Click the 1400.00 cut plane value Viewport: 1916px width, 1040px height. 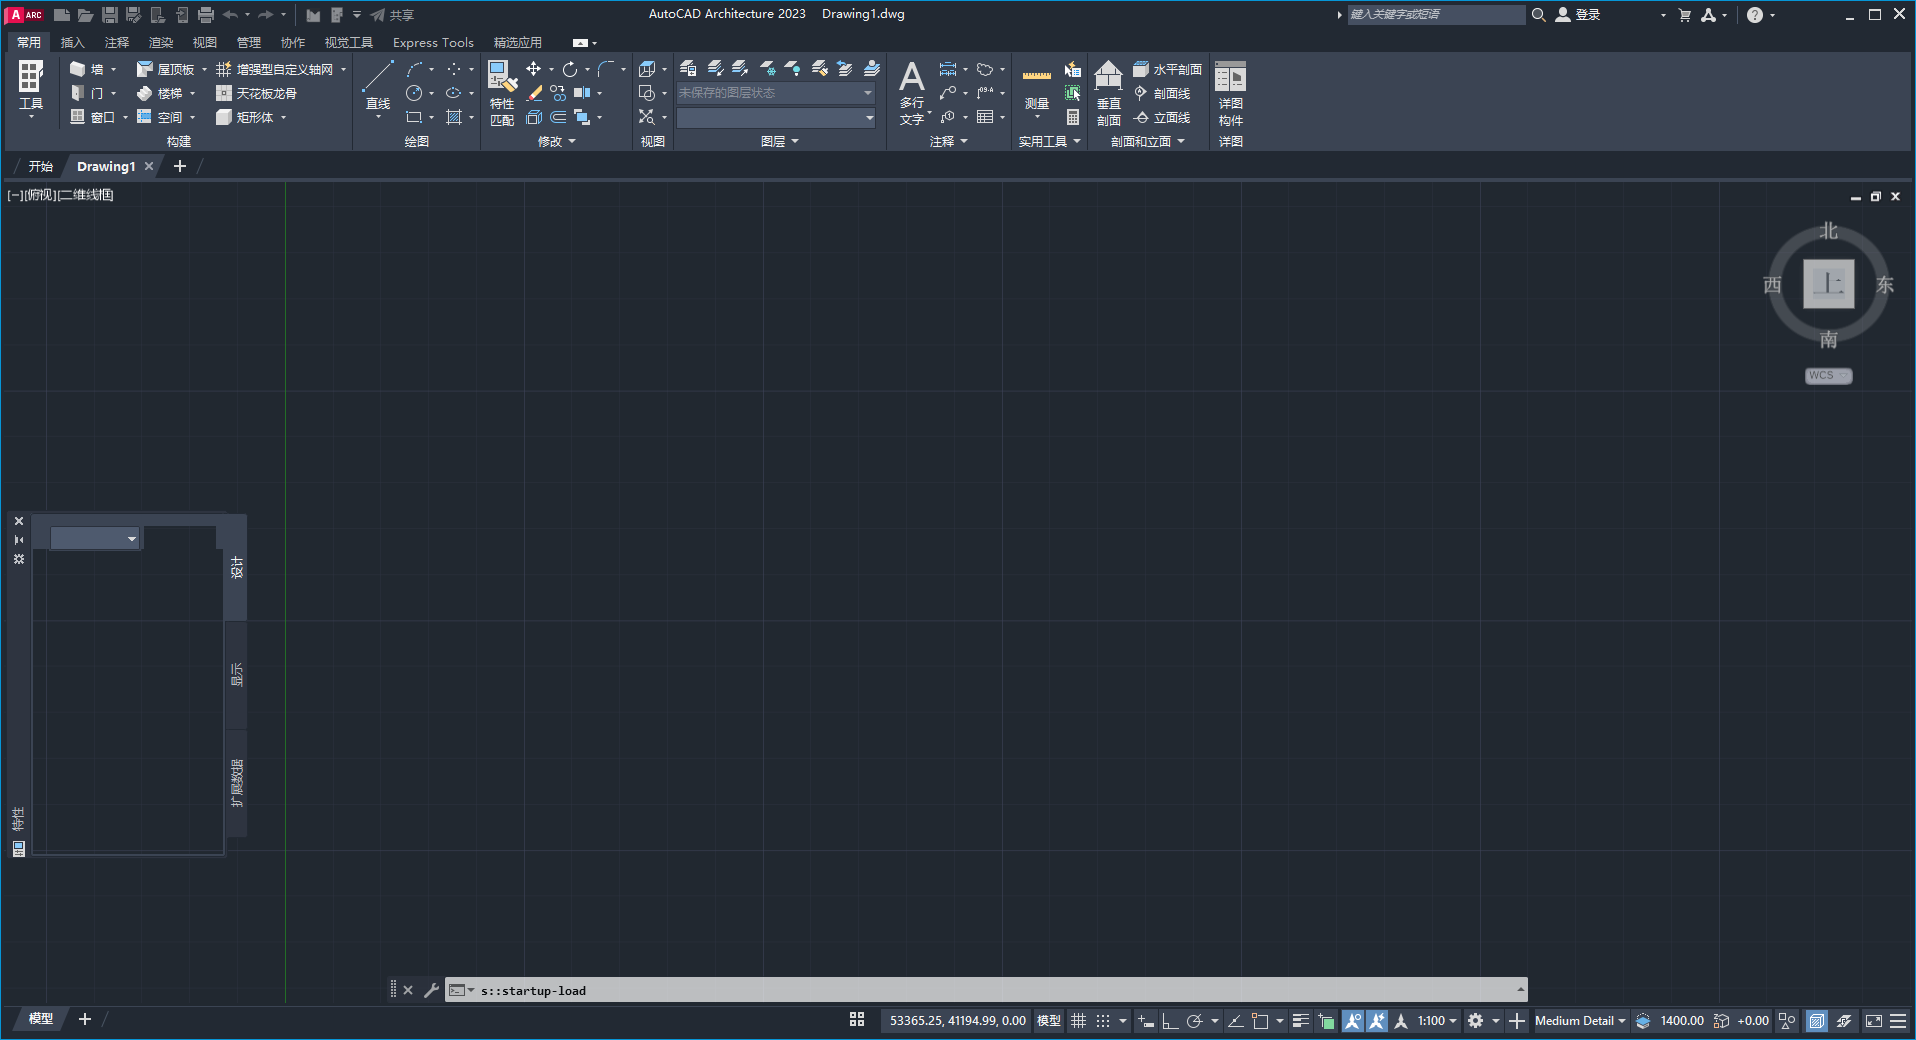1681,1021
